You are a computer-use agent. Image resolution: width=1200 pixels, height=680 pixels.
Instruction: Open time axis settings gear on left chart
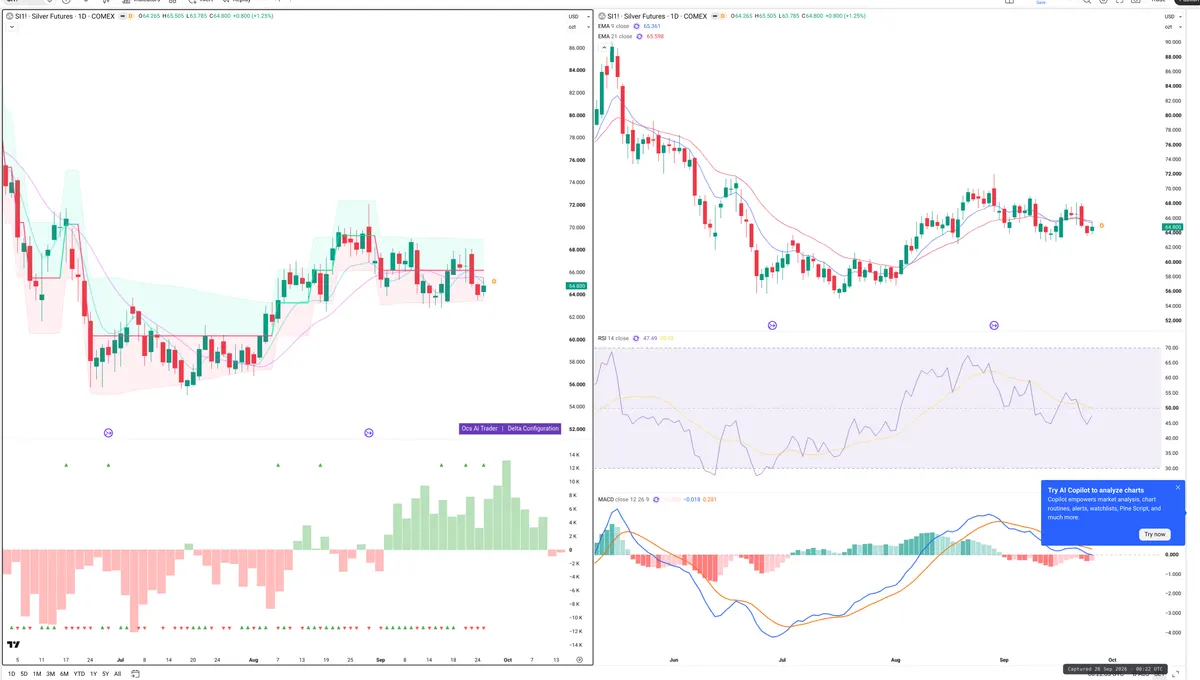click(x=579, y=660)
